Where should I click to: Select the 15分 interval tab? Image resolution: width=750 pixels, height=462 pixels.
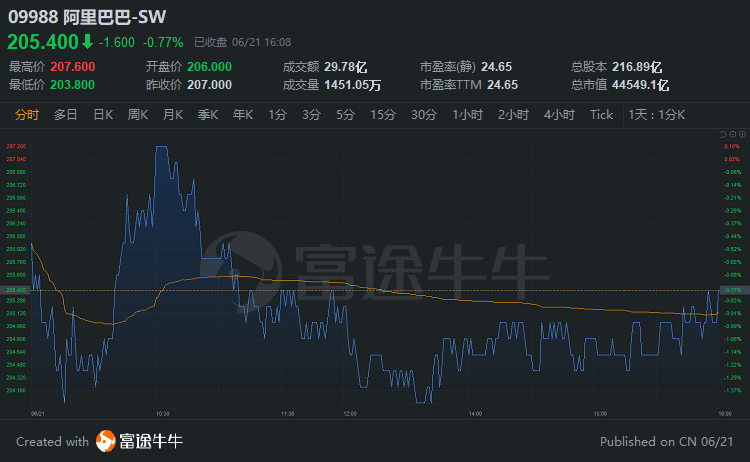[383, 115]
